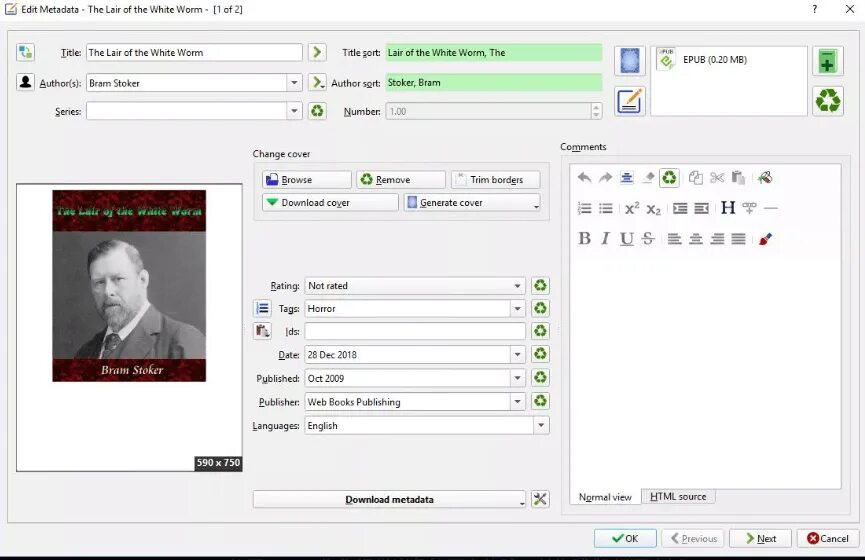Pick the text foreground color
The height and width of the screenshot is (560, 865).
(765, 238)
